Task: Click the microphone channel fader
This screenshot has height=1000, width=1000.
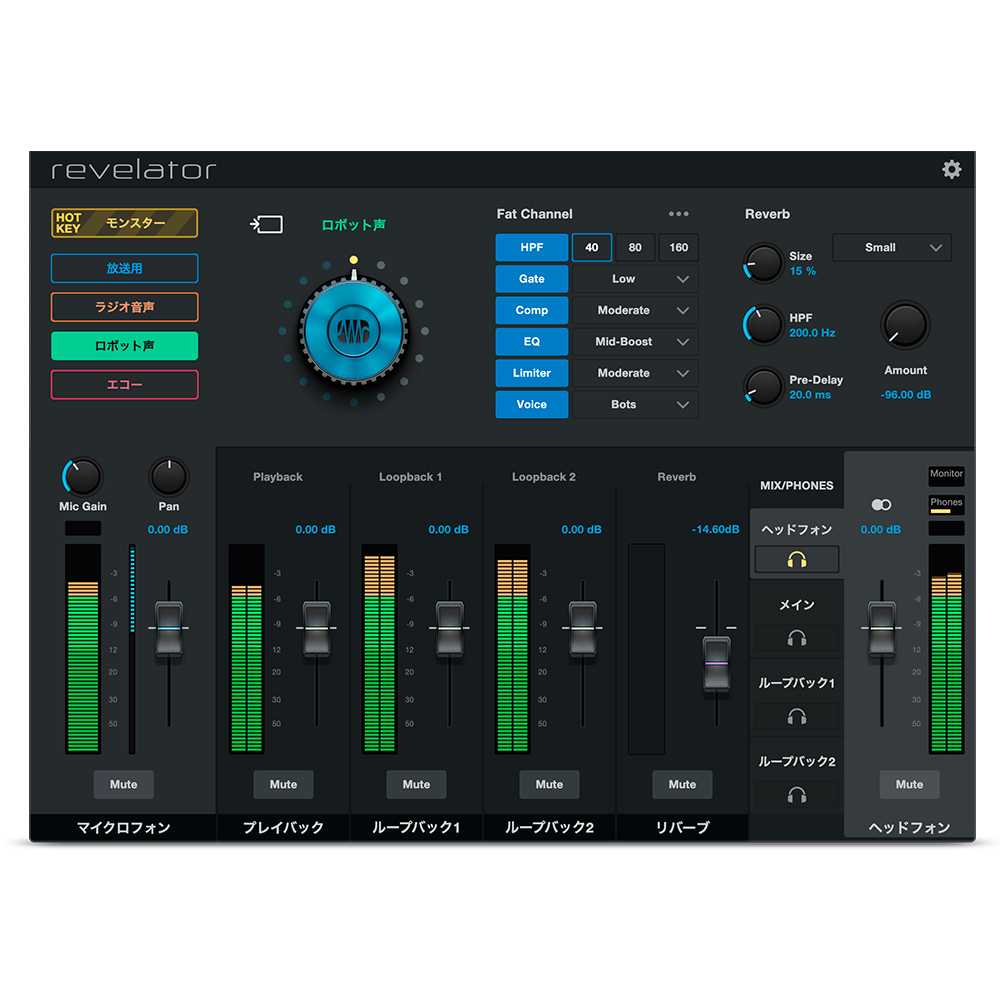Action: [169, 629]
